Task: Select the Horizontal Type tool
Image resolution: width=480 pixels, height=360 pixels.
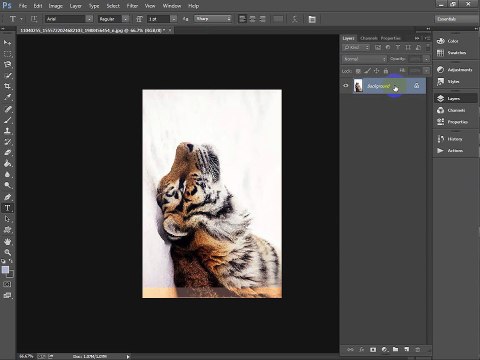Action: pyautogui.click(x=7, y=208)
